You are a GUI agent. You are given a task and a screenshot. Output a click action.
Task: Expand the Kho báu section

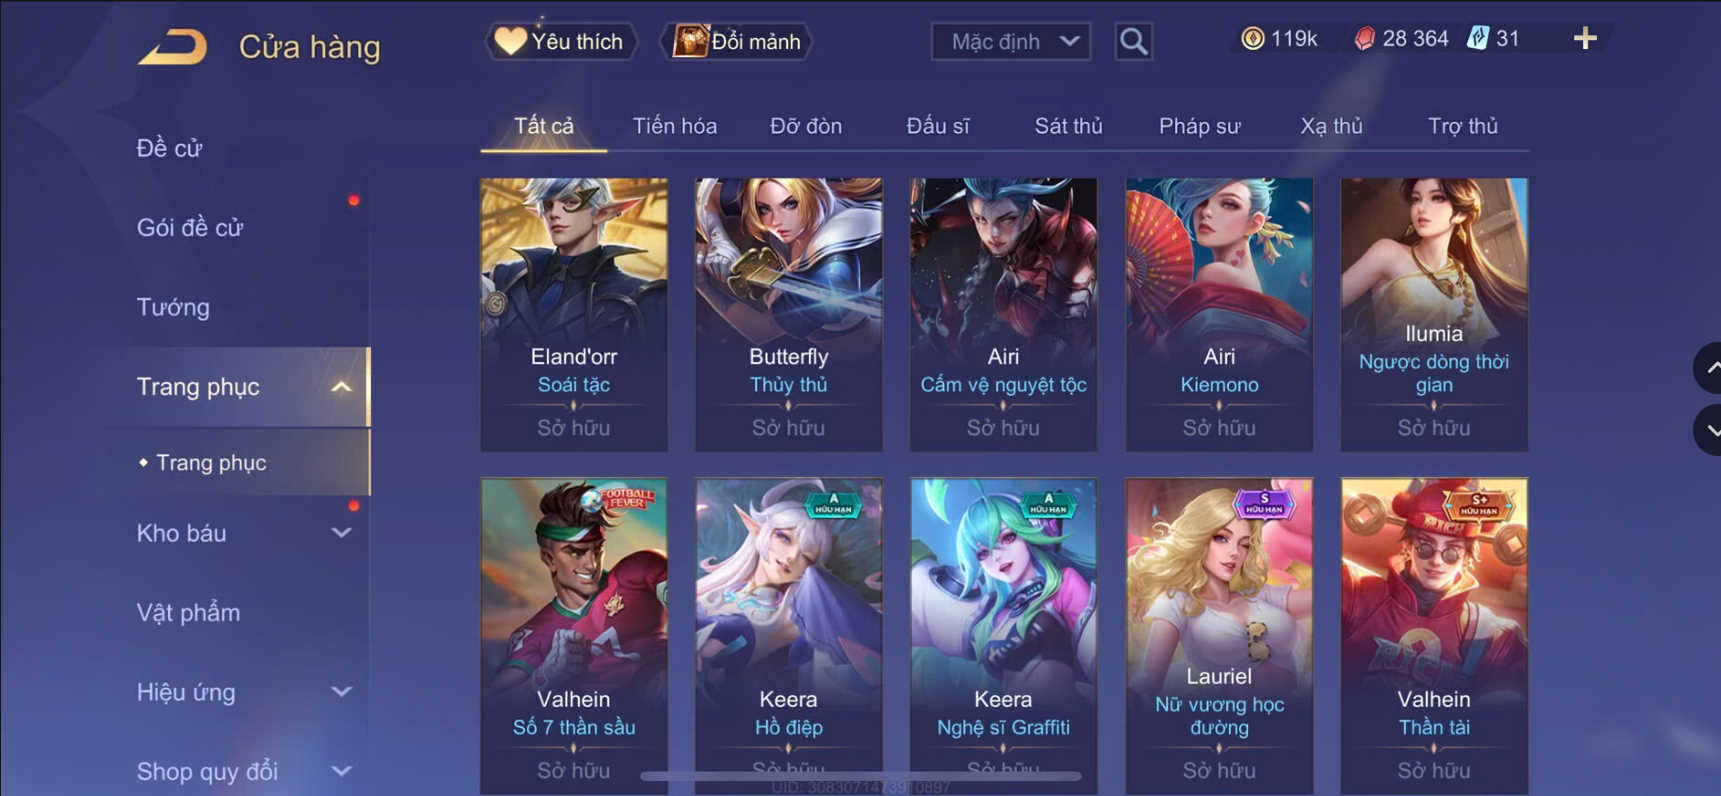point(341,533)
